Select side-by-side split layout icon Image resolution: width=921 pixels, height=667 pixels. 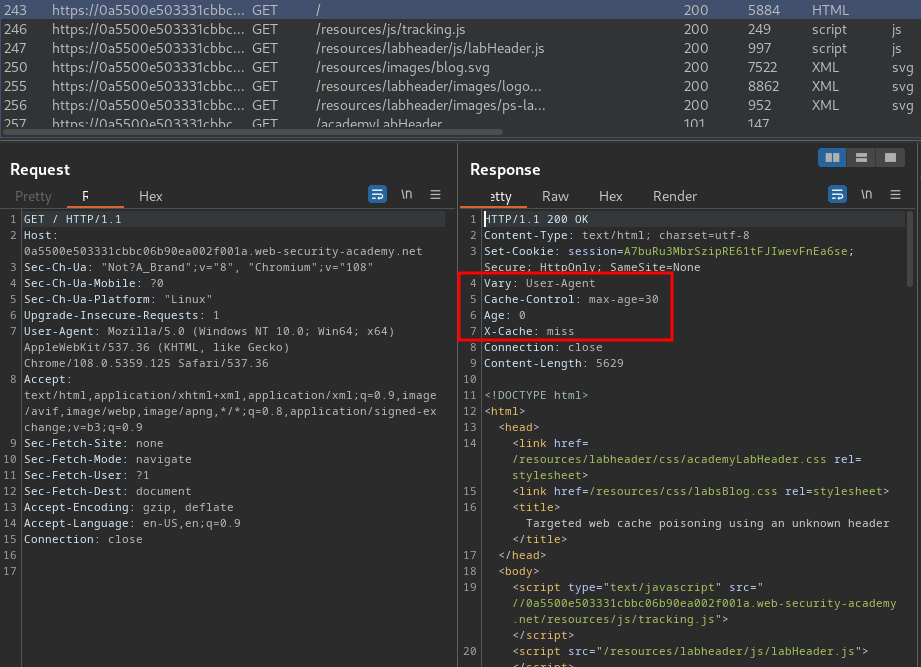click(x=832, y=157)
